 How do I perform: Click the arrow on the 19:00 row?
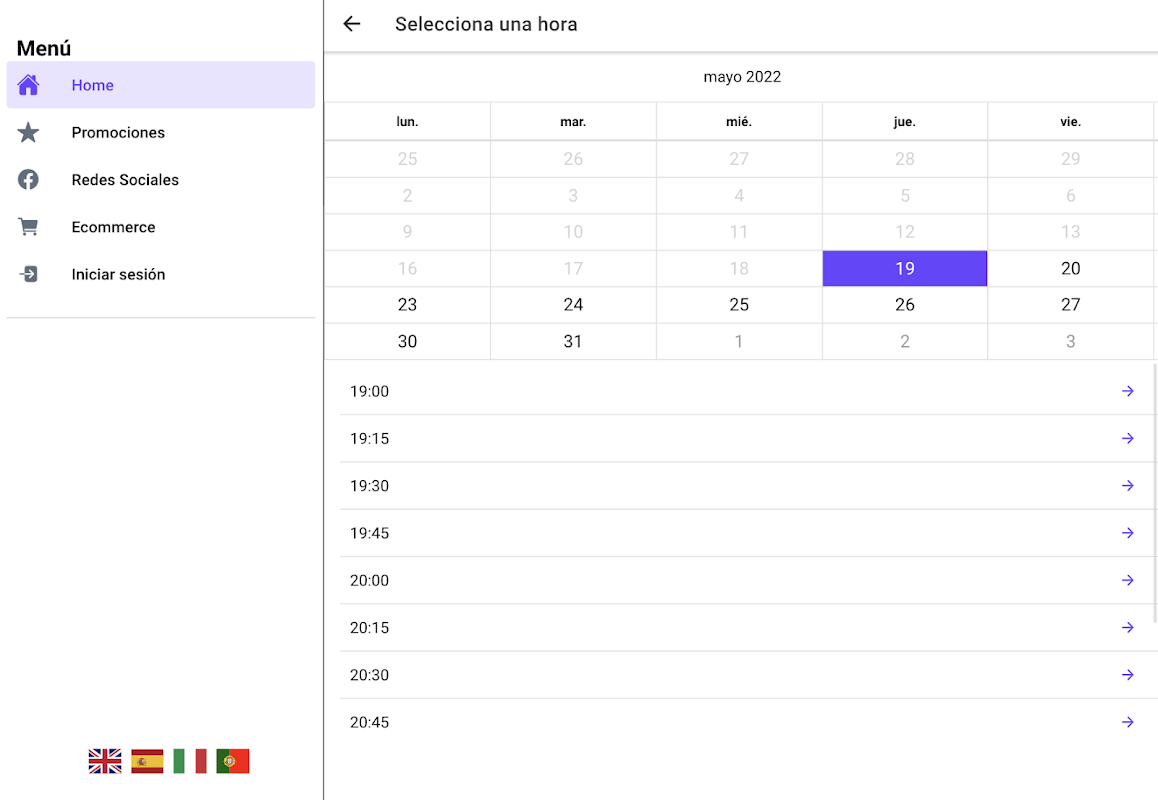(1128, 391)
